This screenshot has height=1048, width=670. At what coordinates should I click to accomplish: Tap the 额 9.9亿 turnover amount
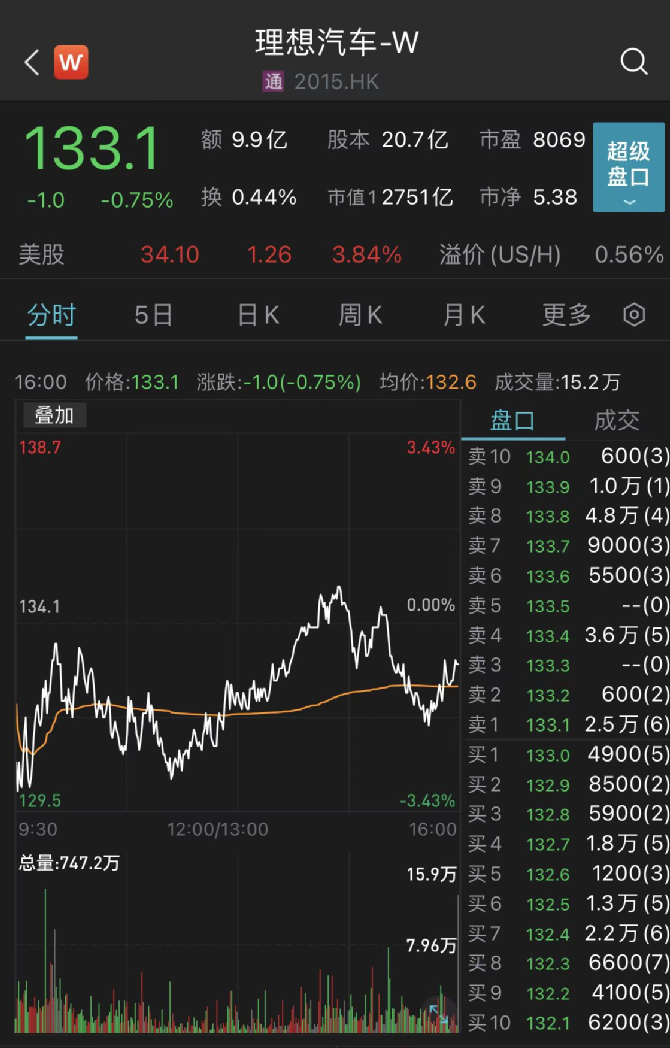pos(244,140)
